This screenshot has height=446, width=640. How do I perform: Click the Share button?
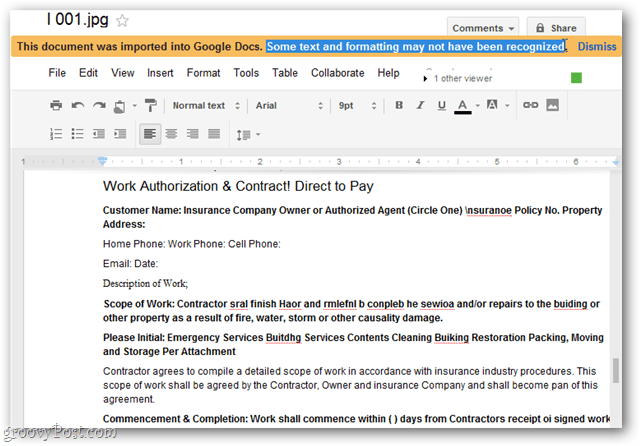[556, 28]
